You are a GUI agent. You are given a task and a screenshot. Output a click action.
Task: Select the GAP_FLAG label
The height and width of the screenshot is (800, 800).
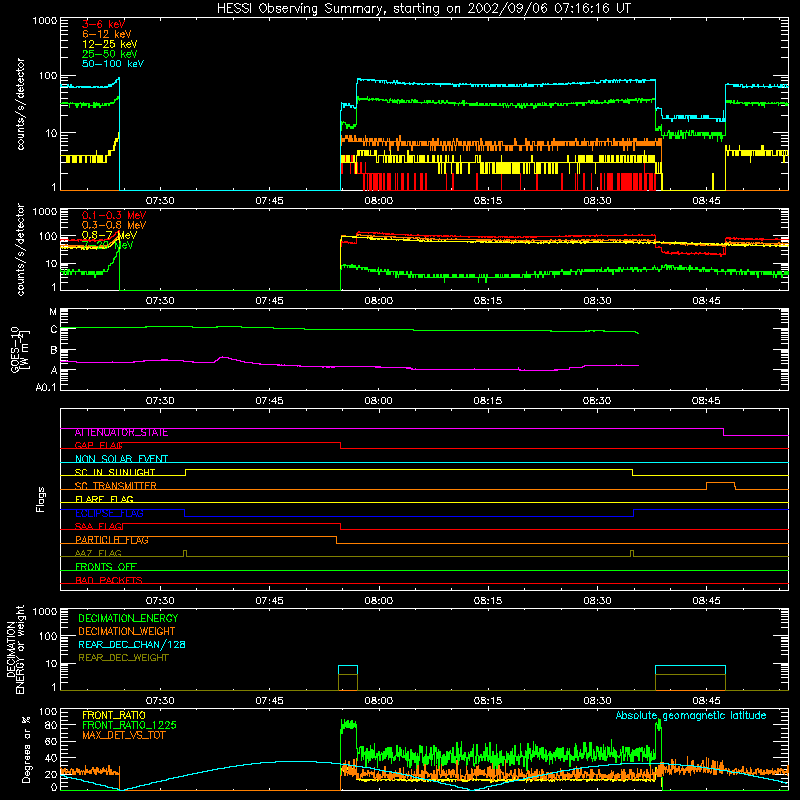(x=98, y=446)
